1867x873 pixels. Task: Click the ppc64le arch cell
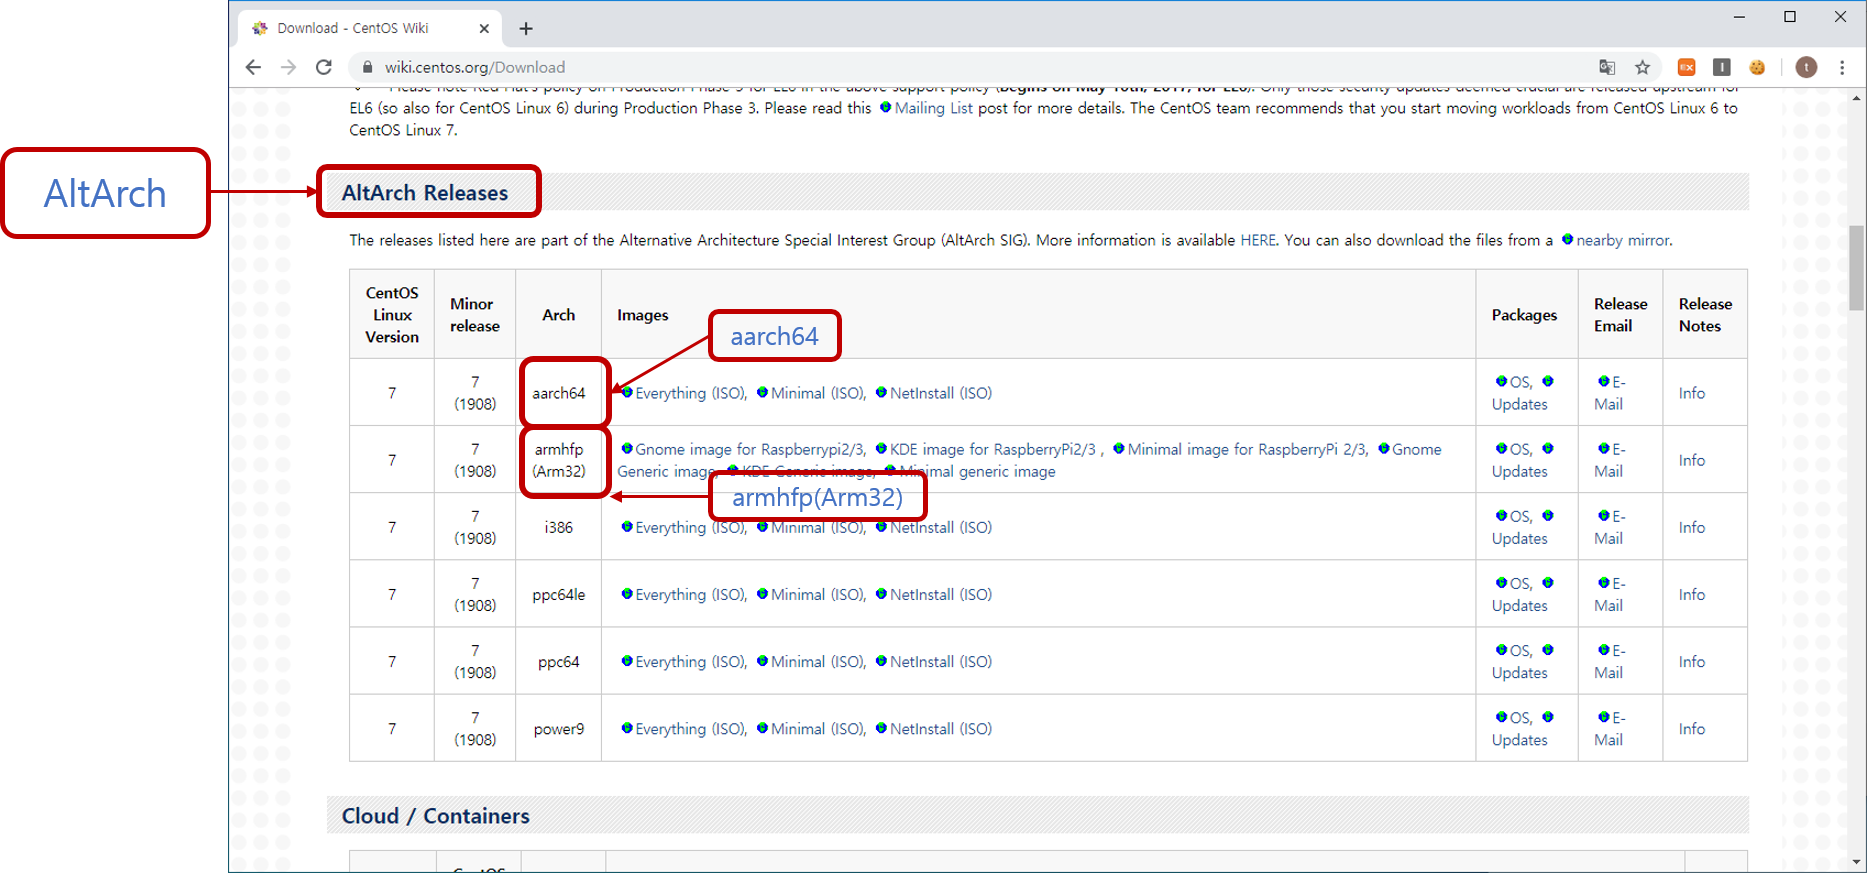pos(559,594)
